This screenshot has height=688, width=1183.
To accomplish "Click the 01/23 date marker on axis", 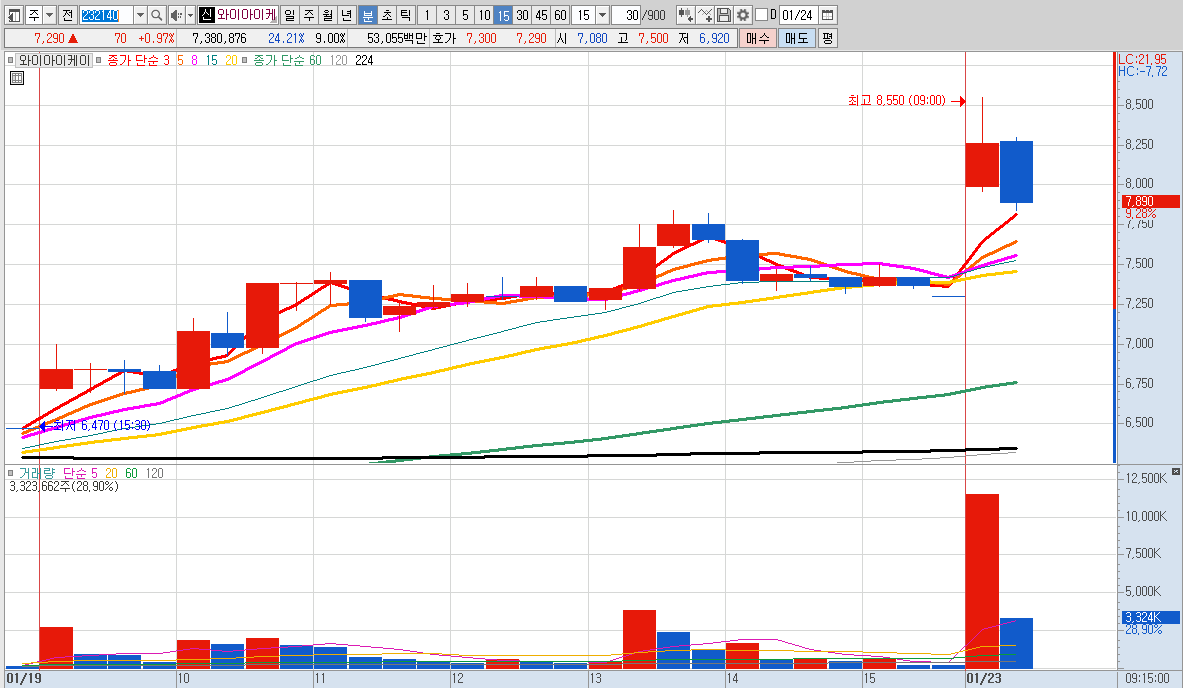I will 985,678.
